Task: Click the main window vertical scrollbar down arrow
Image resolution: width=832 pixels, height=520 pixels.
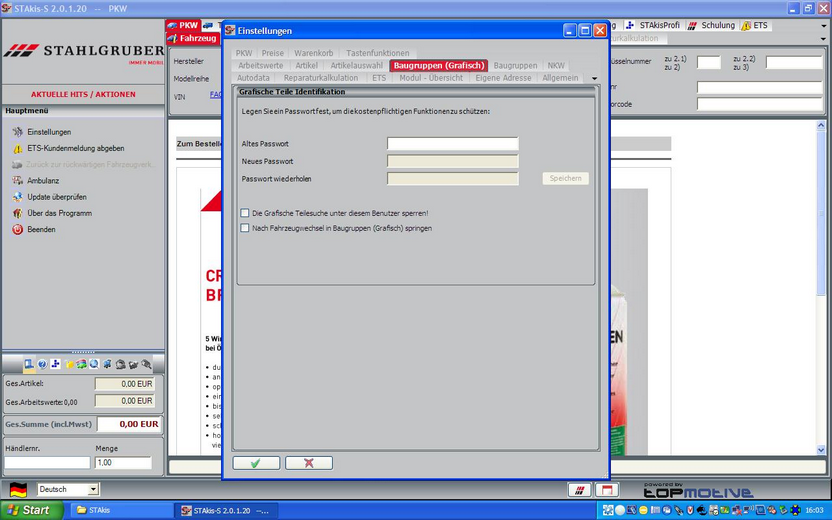Action: click(821, 450)
